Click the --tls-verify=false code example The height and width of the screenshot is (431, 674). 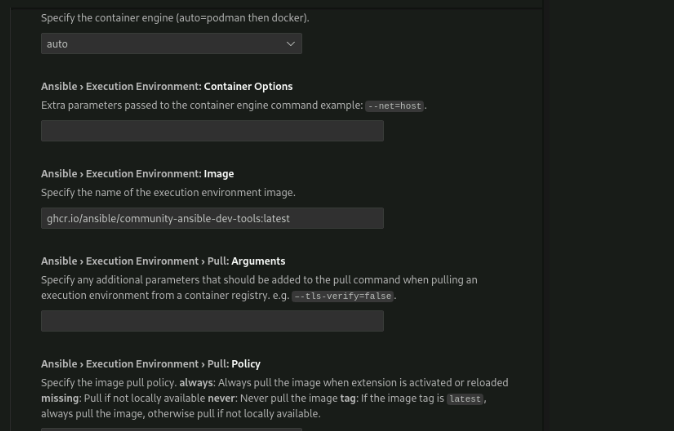point(344,296)
